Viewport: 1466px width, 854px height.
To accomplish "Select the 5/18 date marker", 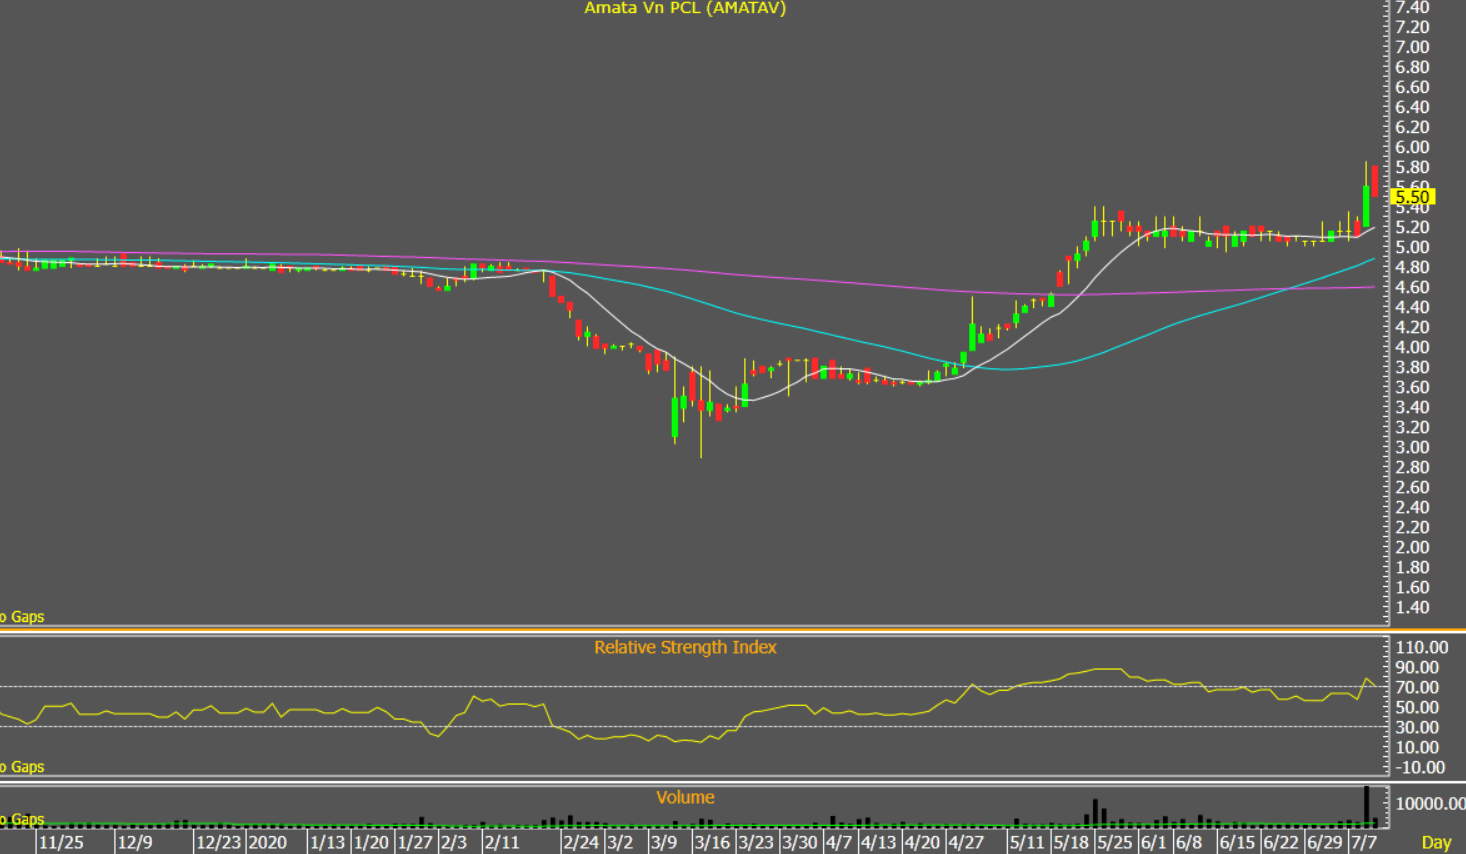I will [1071, 842].
